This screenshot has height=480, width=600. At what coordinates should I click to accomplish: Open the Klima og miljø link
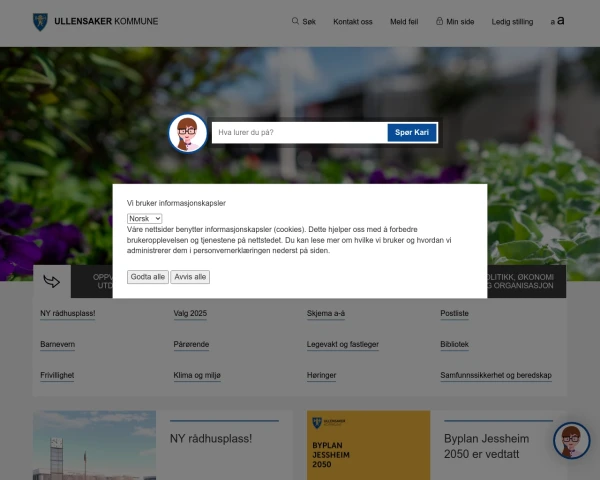click(x=197, y=376)
